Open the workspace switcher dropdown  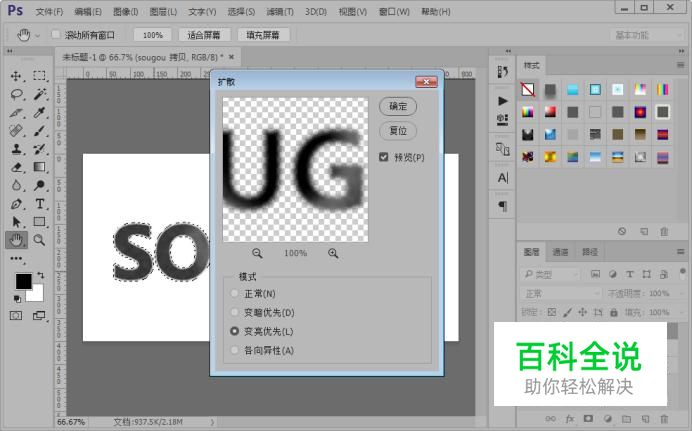647,35
